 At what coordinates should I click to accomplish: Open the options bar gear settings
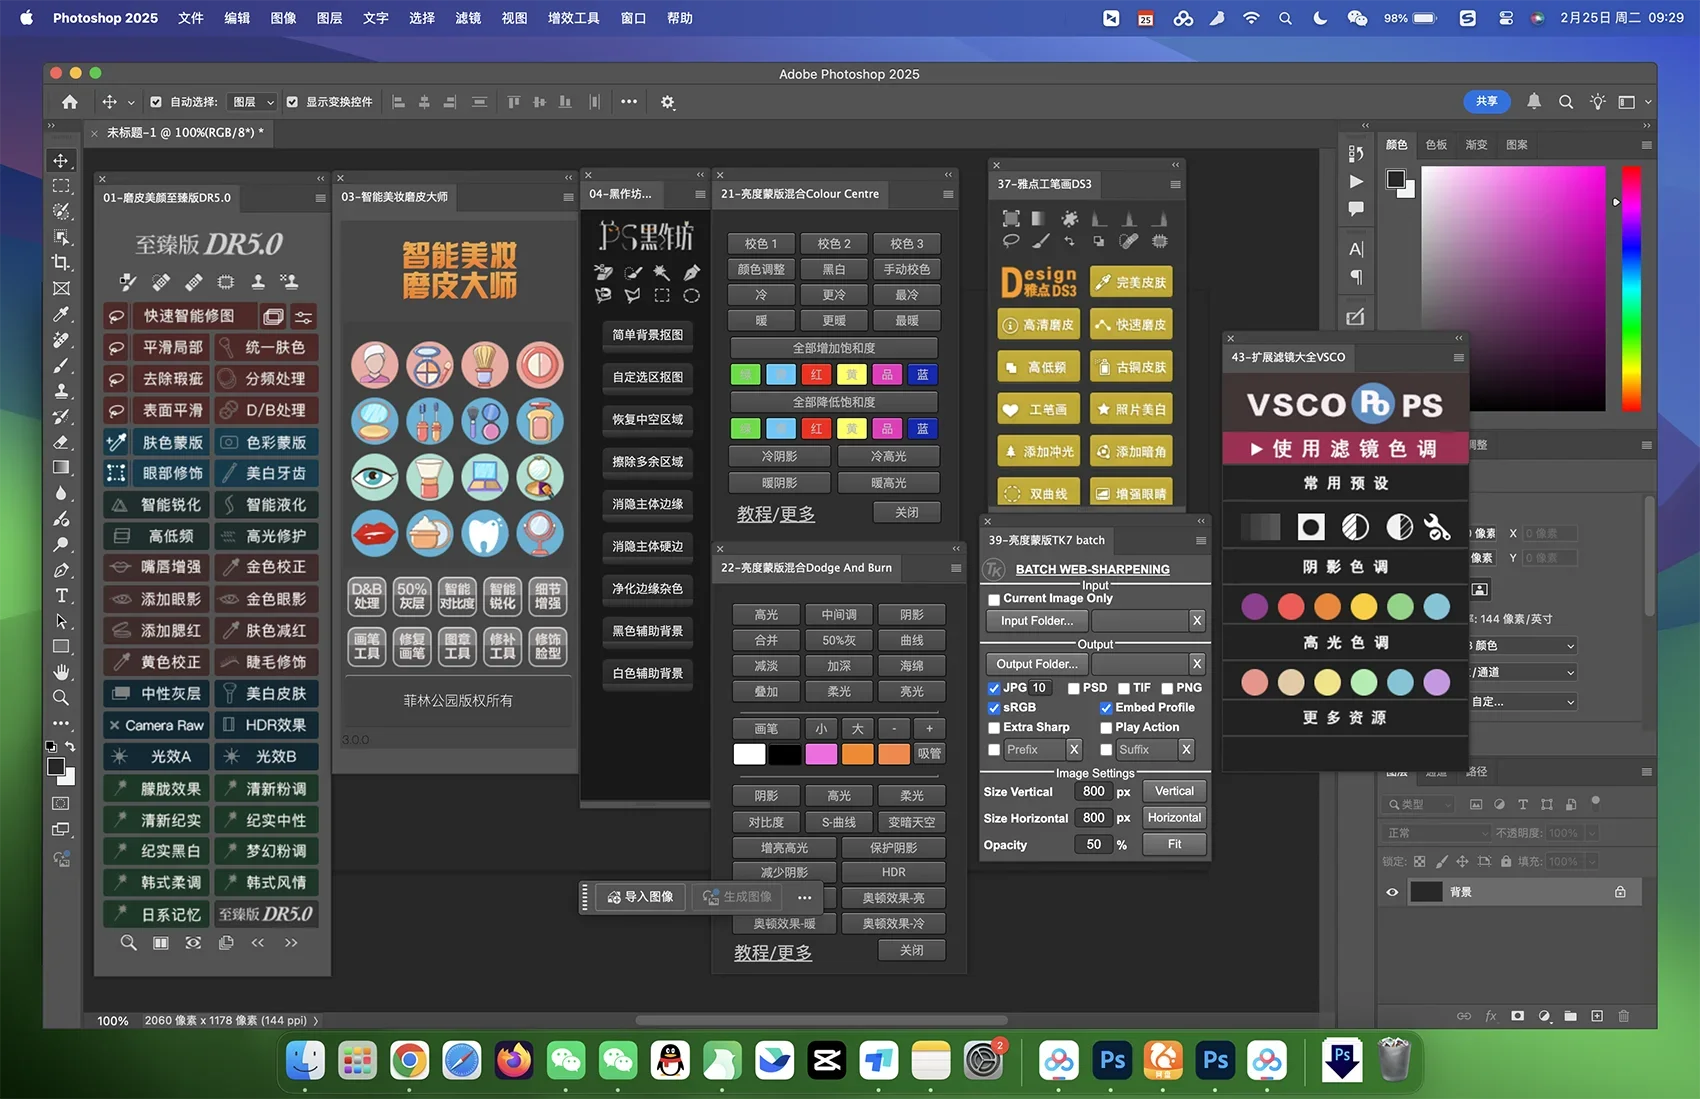pyautogui.click(x=668, y=102)
